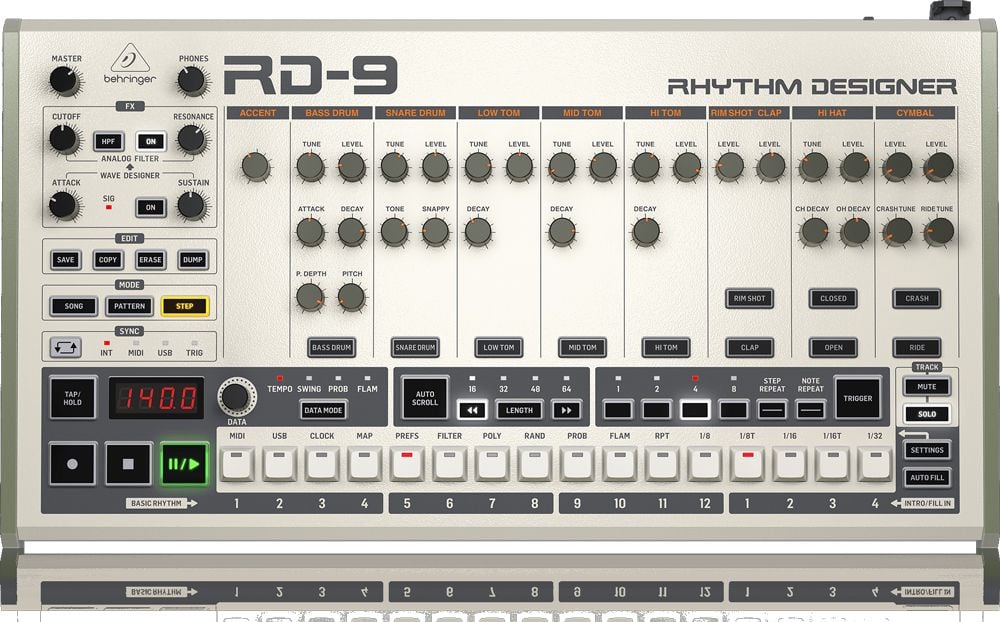Turn the DATA encoder knob

click(237, 397)
